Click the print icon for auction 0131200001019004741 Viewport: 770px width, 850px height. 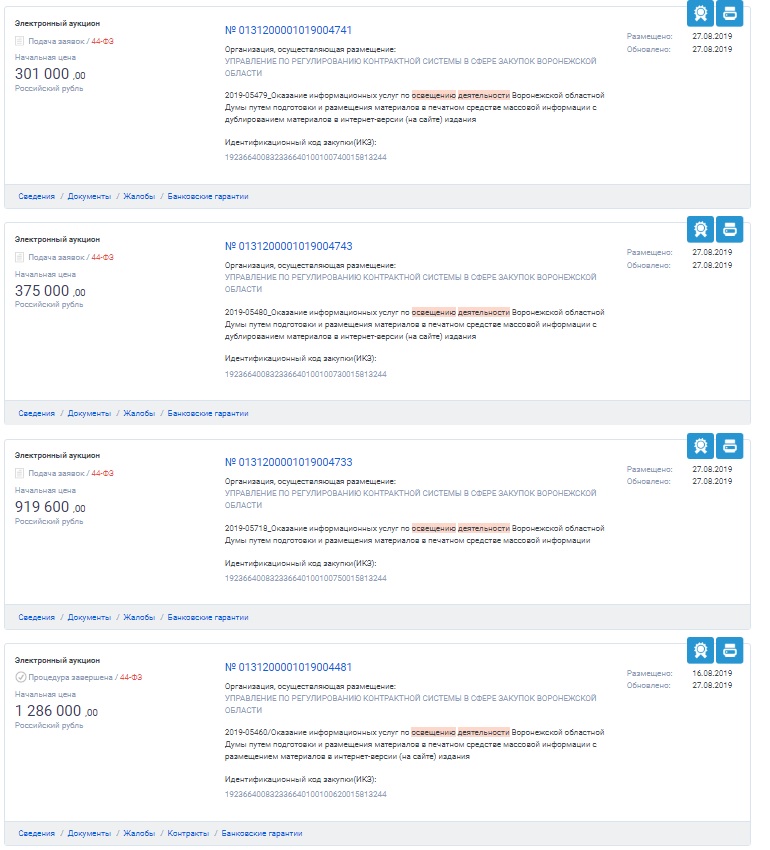pyautogui.click(x=729, y=13)
